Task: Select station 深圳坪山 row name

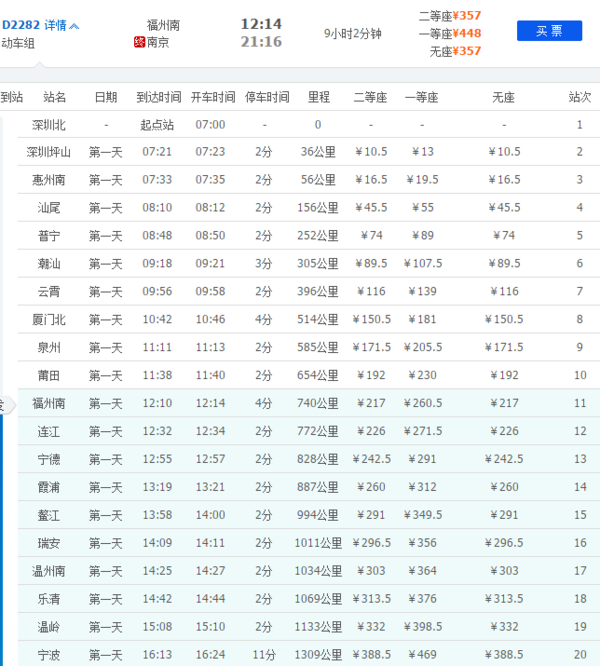Action: point(48,152)
